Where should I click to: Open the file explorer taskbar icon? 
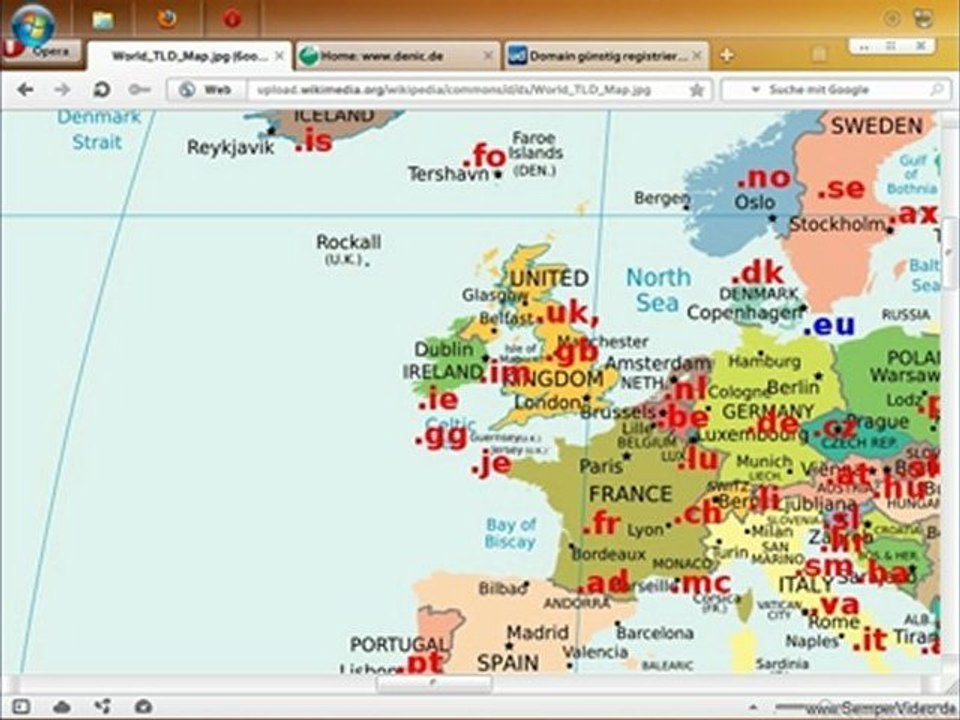pyautogui.click(x=103, y=20)
